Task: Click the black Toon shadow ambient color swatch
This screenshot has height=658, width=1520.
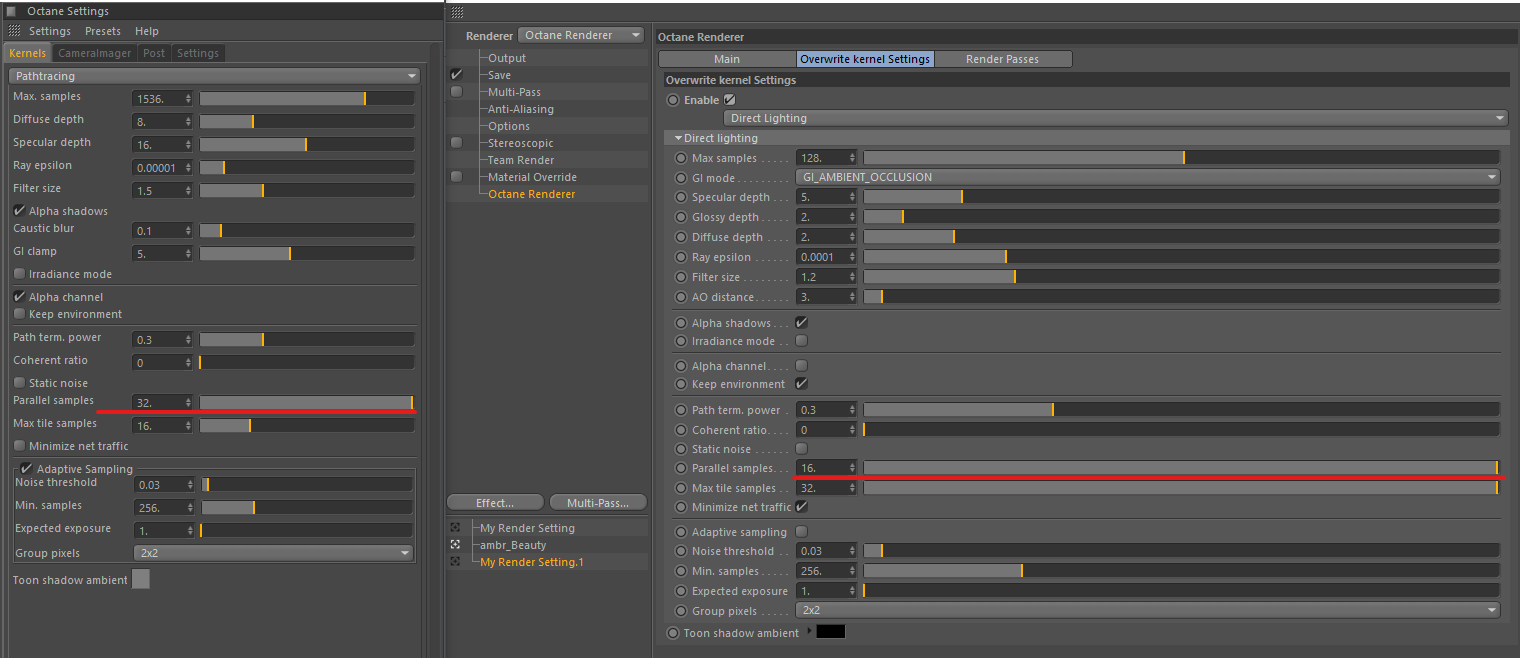Action: click(831, 632)
